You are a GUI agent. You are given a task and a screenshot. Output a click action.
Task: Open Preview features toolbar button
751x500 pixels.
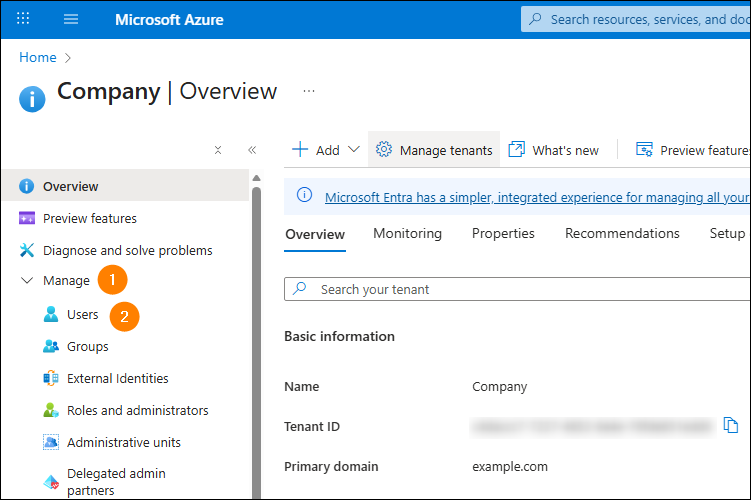click(693, 150)
